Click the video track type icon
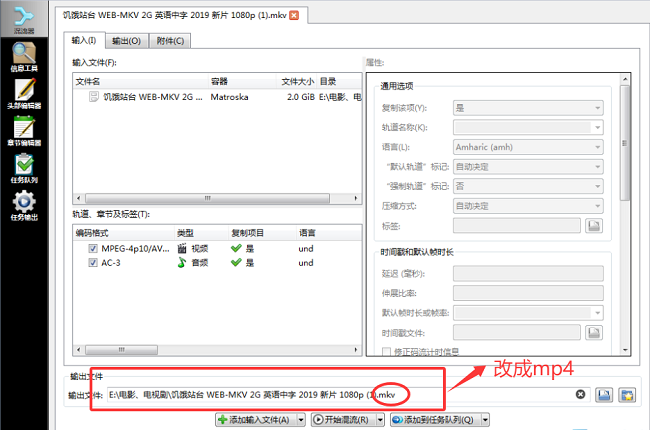Image resolution: width=650 pixels, height=430 pixels. (x=182, y=248)
